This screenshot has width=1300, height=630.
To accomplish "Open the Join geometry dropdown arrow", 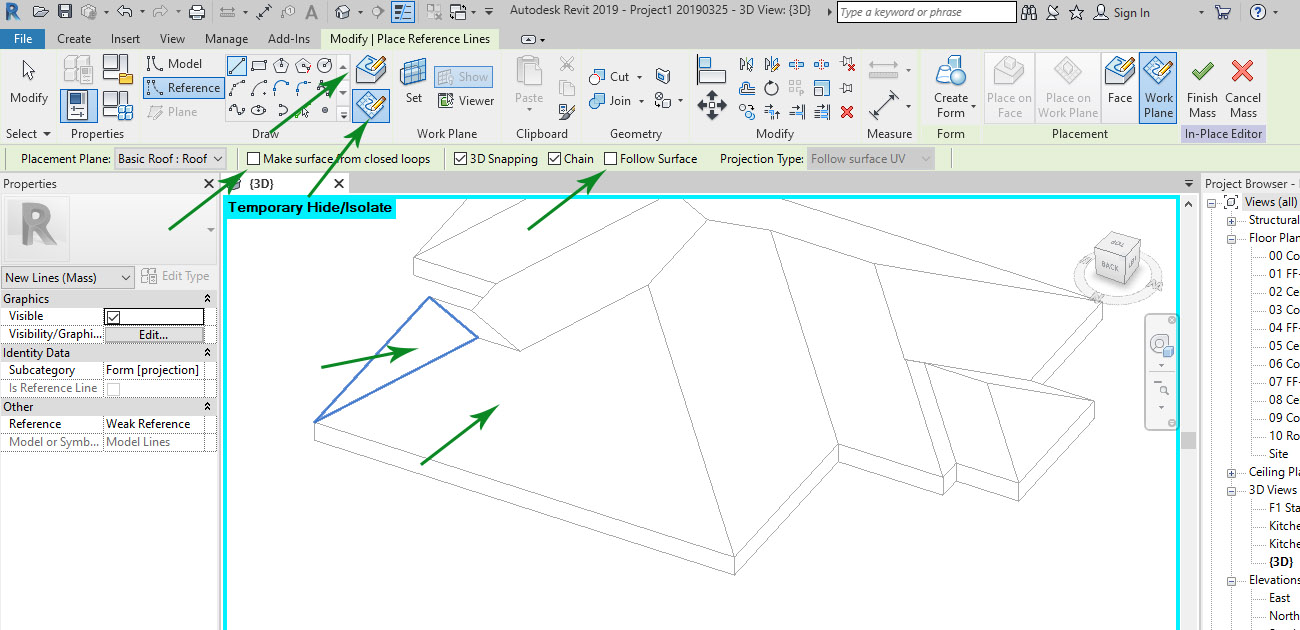I will click(x=641, y=100).
